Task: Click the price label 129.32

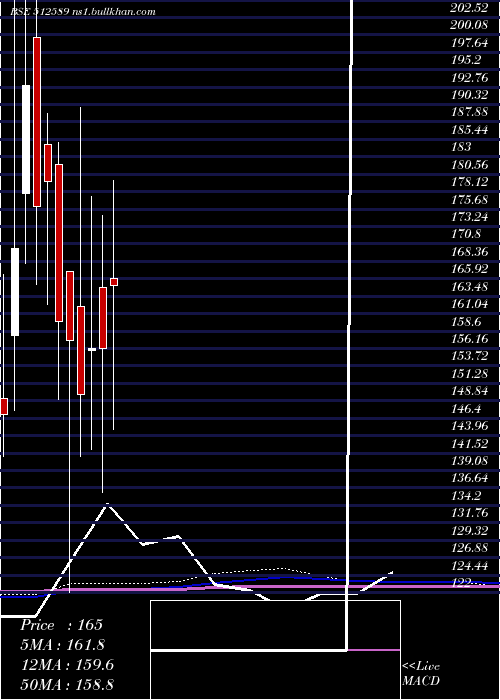Action: tap(469, 530)
